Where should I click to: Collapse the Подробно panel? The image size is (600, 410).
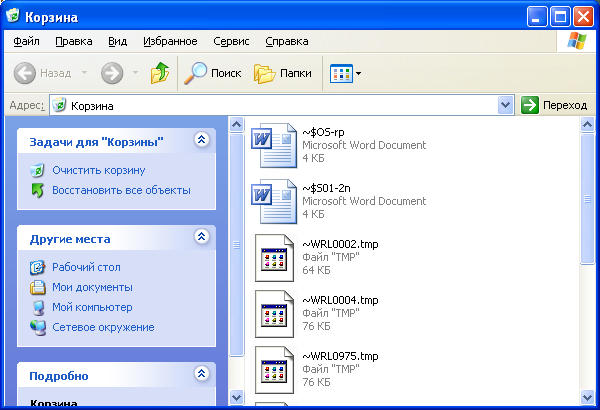tap(202, 373)
